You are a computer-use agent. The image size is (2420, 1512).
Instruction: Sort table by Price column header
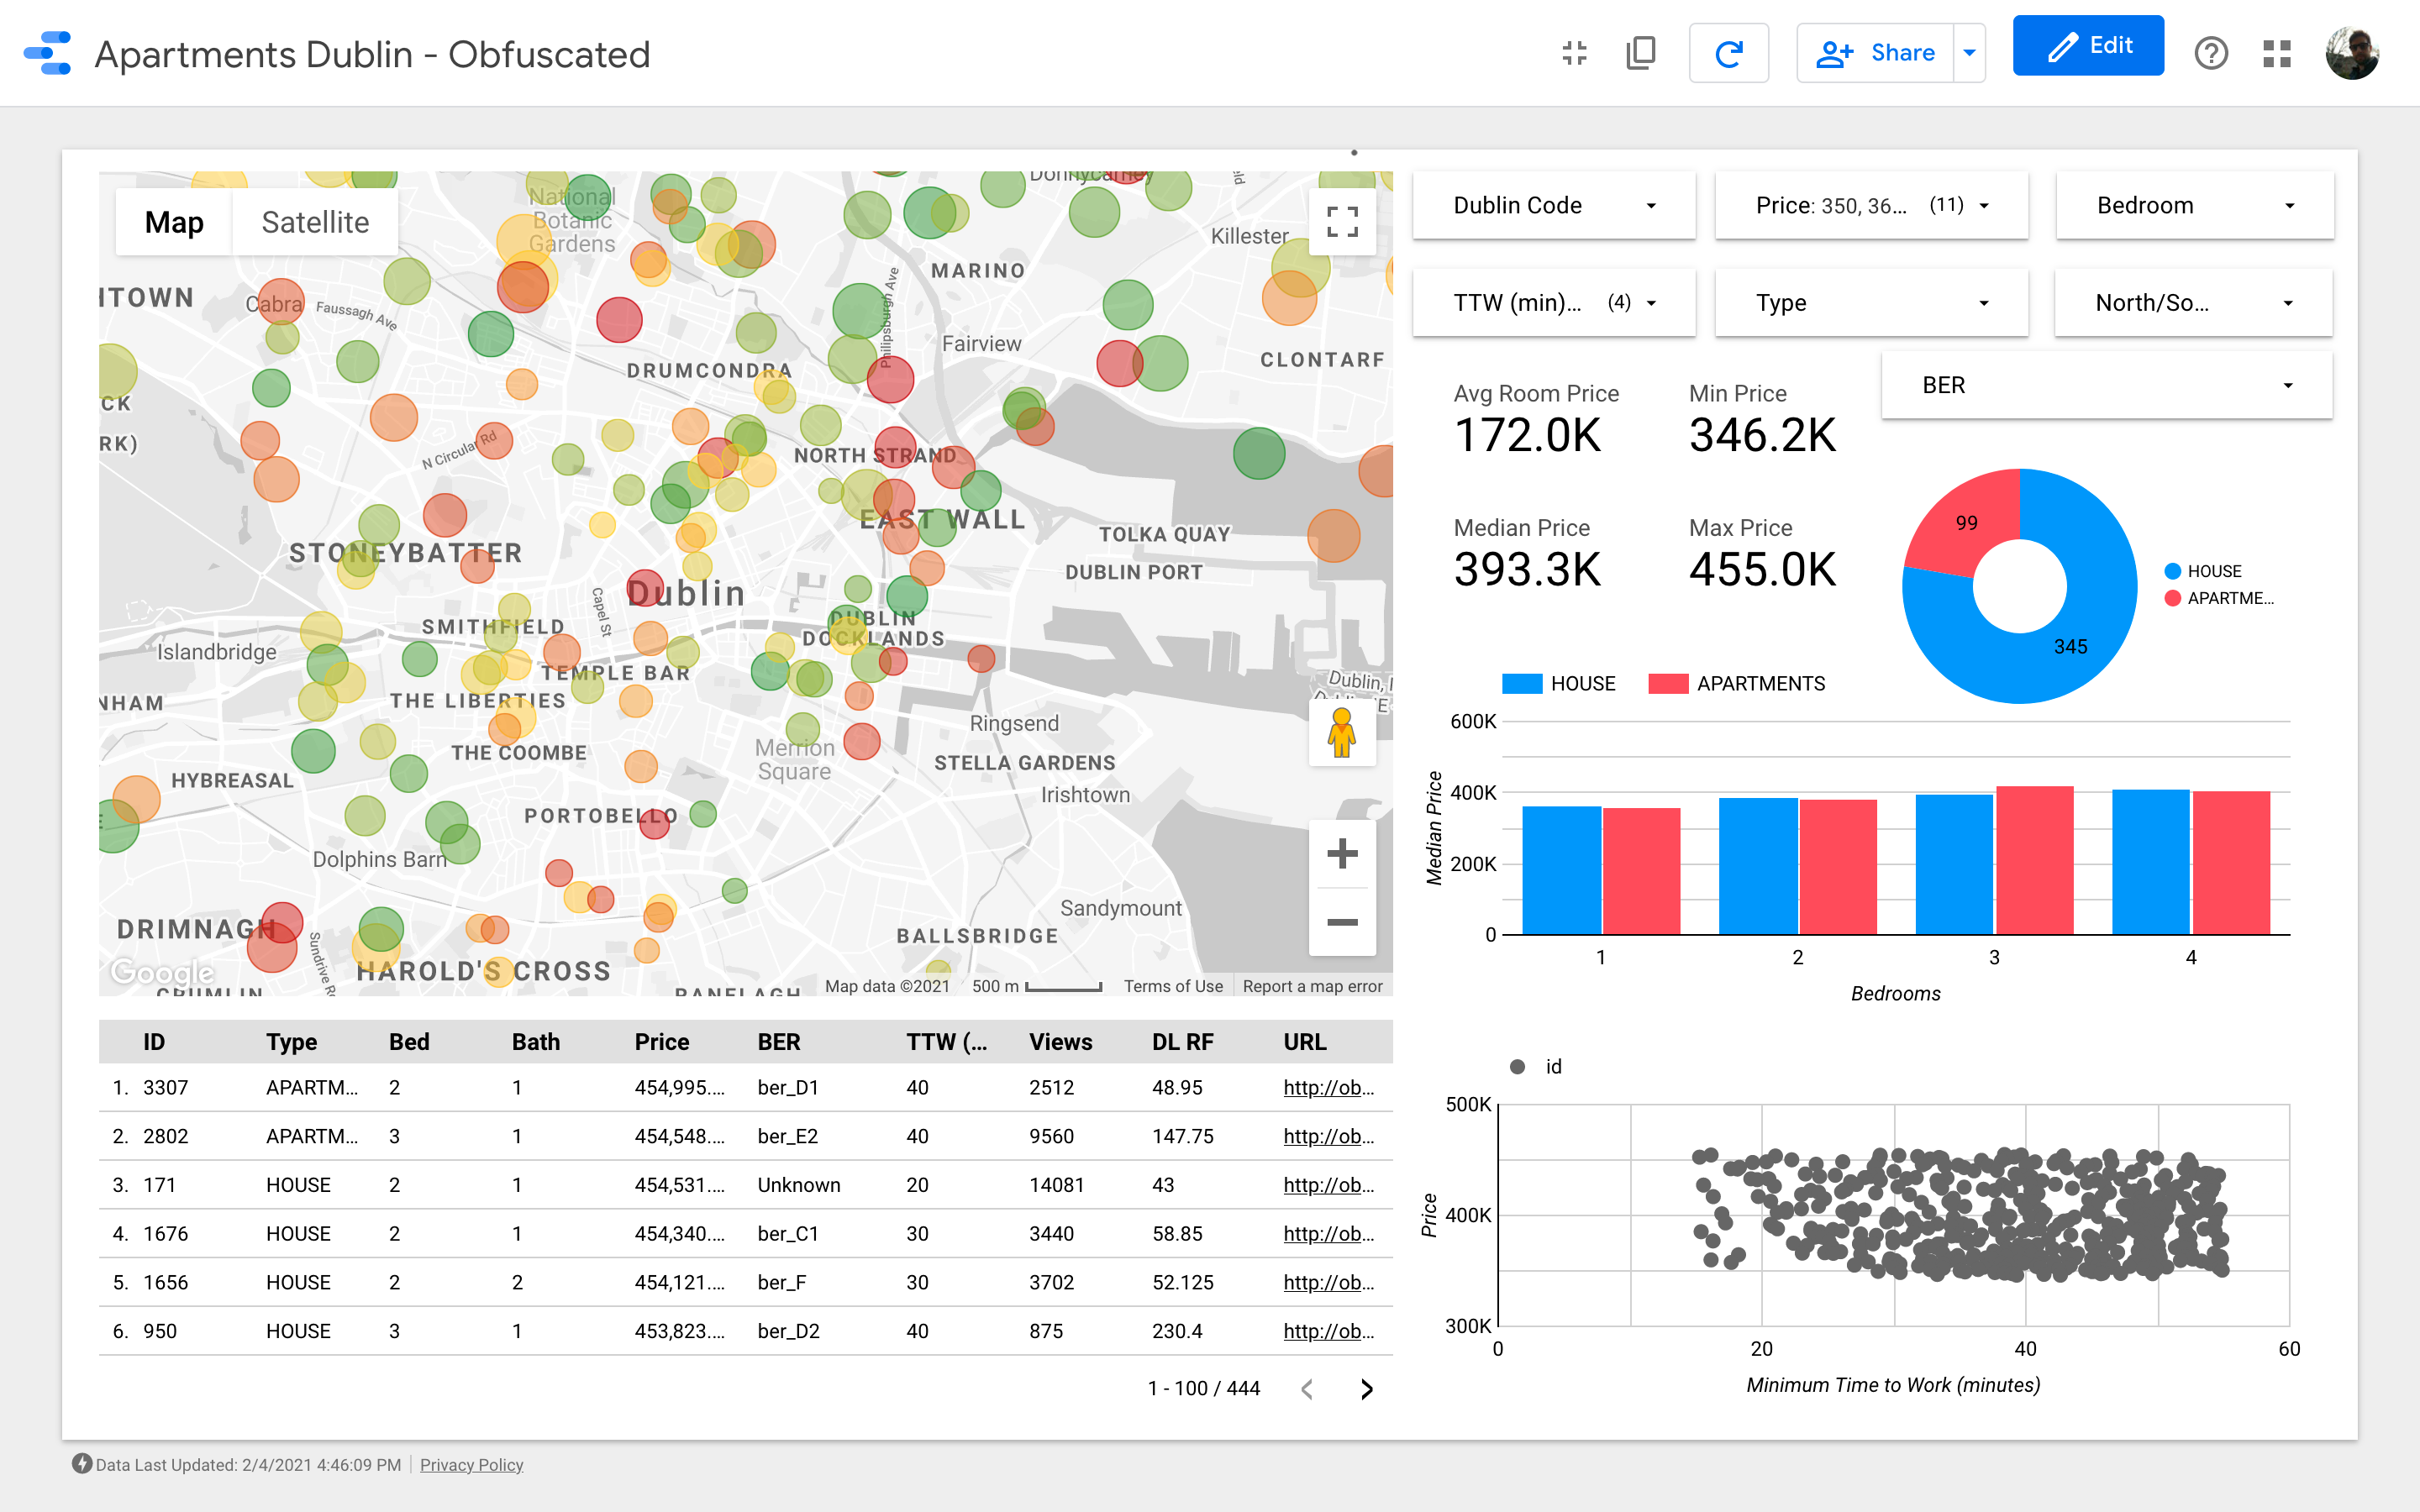(x=662, y=1042)
